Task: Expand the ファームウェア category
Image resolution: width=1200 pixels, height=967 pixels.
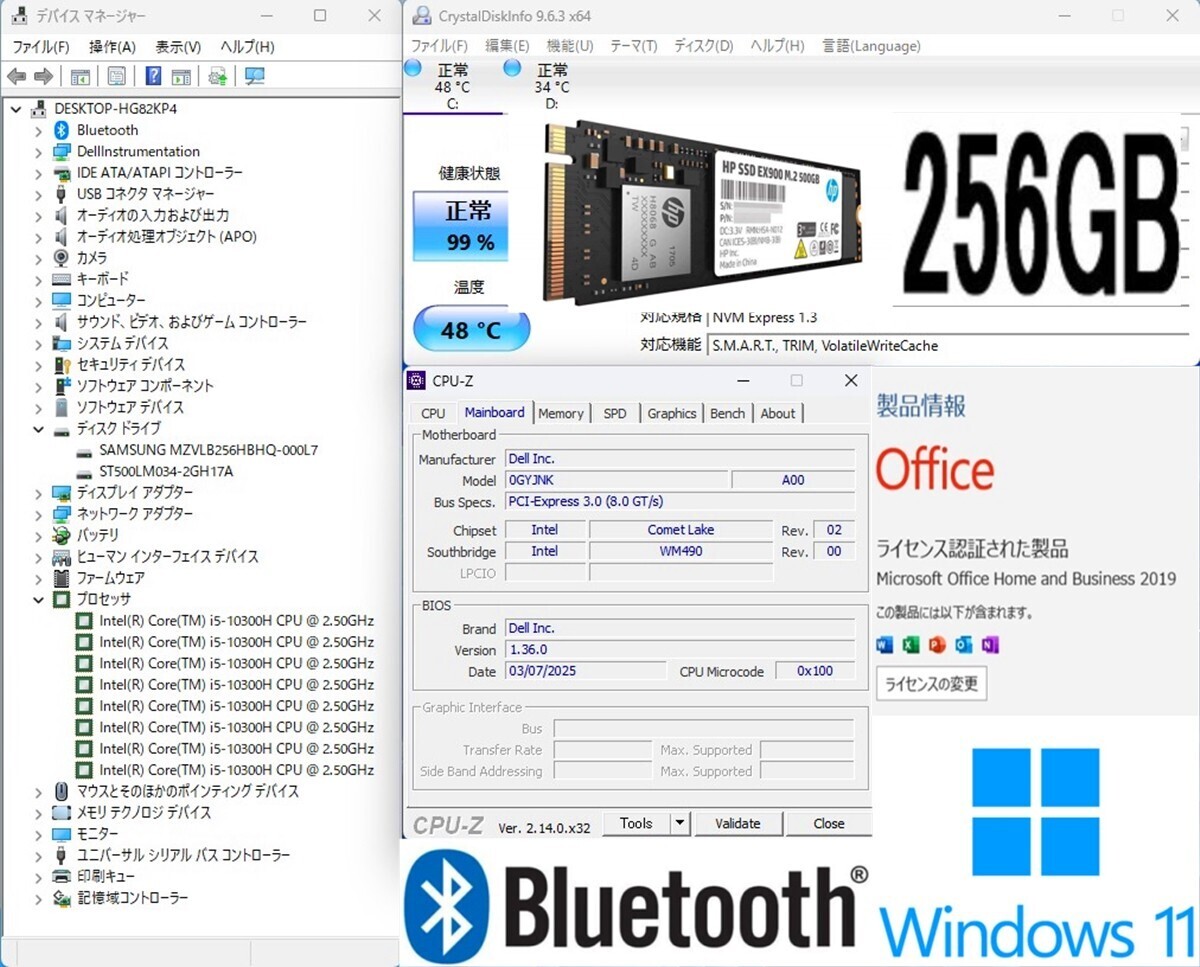Action: [x=38, y=578]
